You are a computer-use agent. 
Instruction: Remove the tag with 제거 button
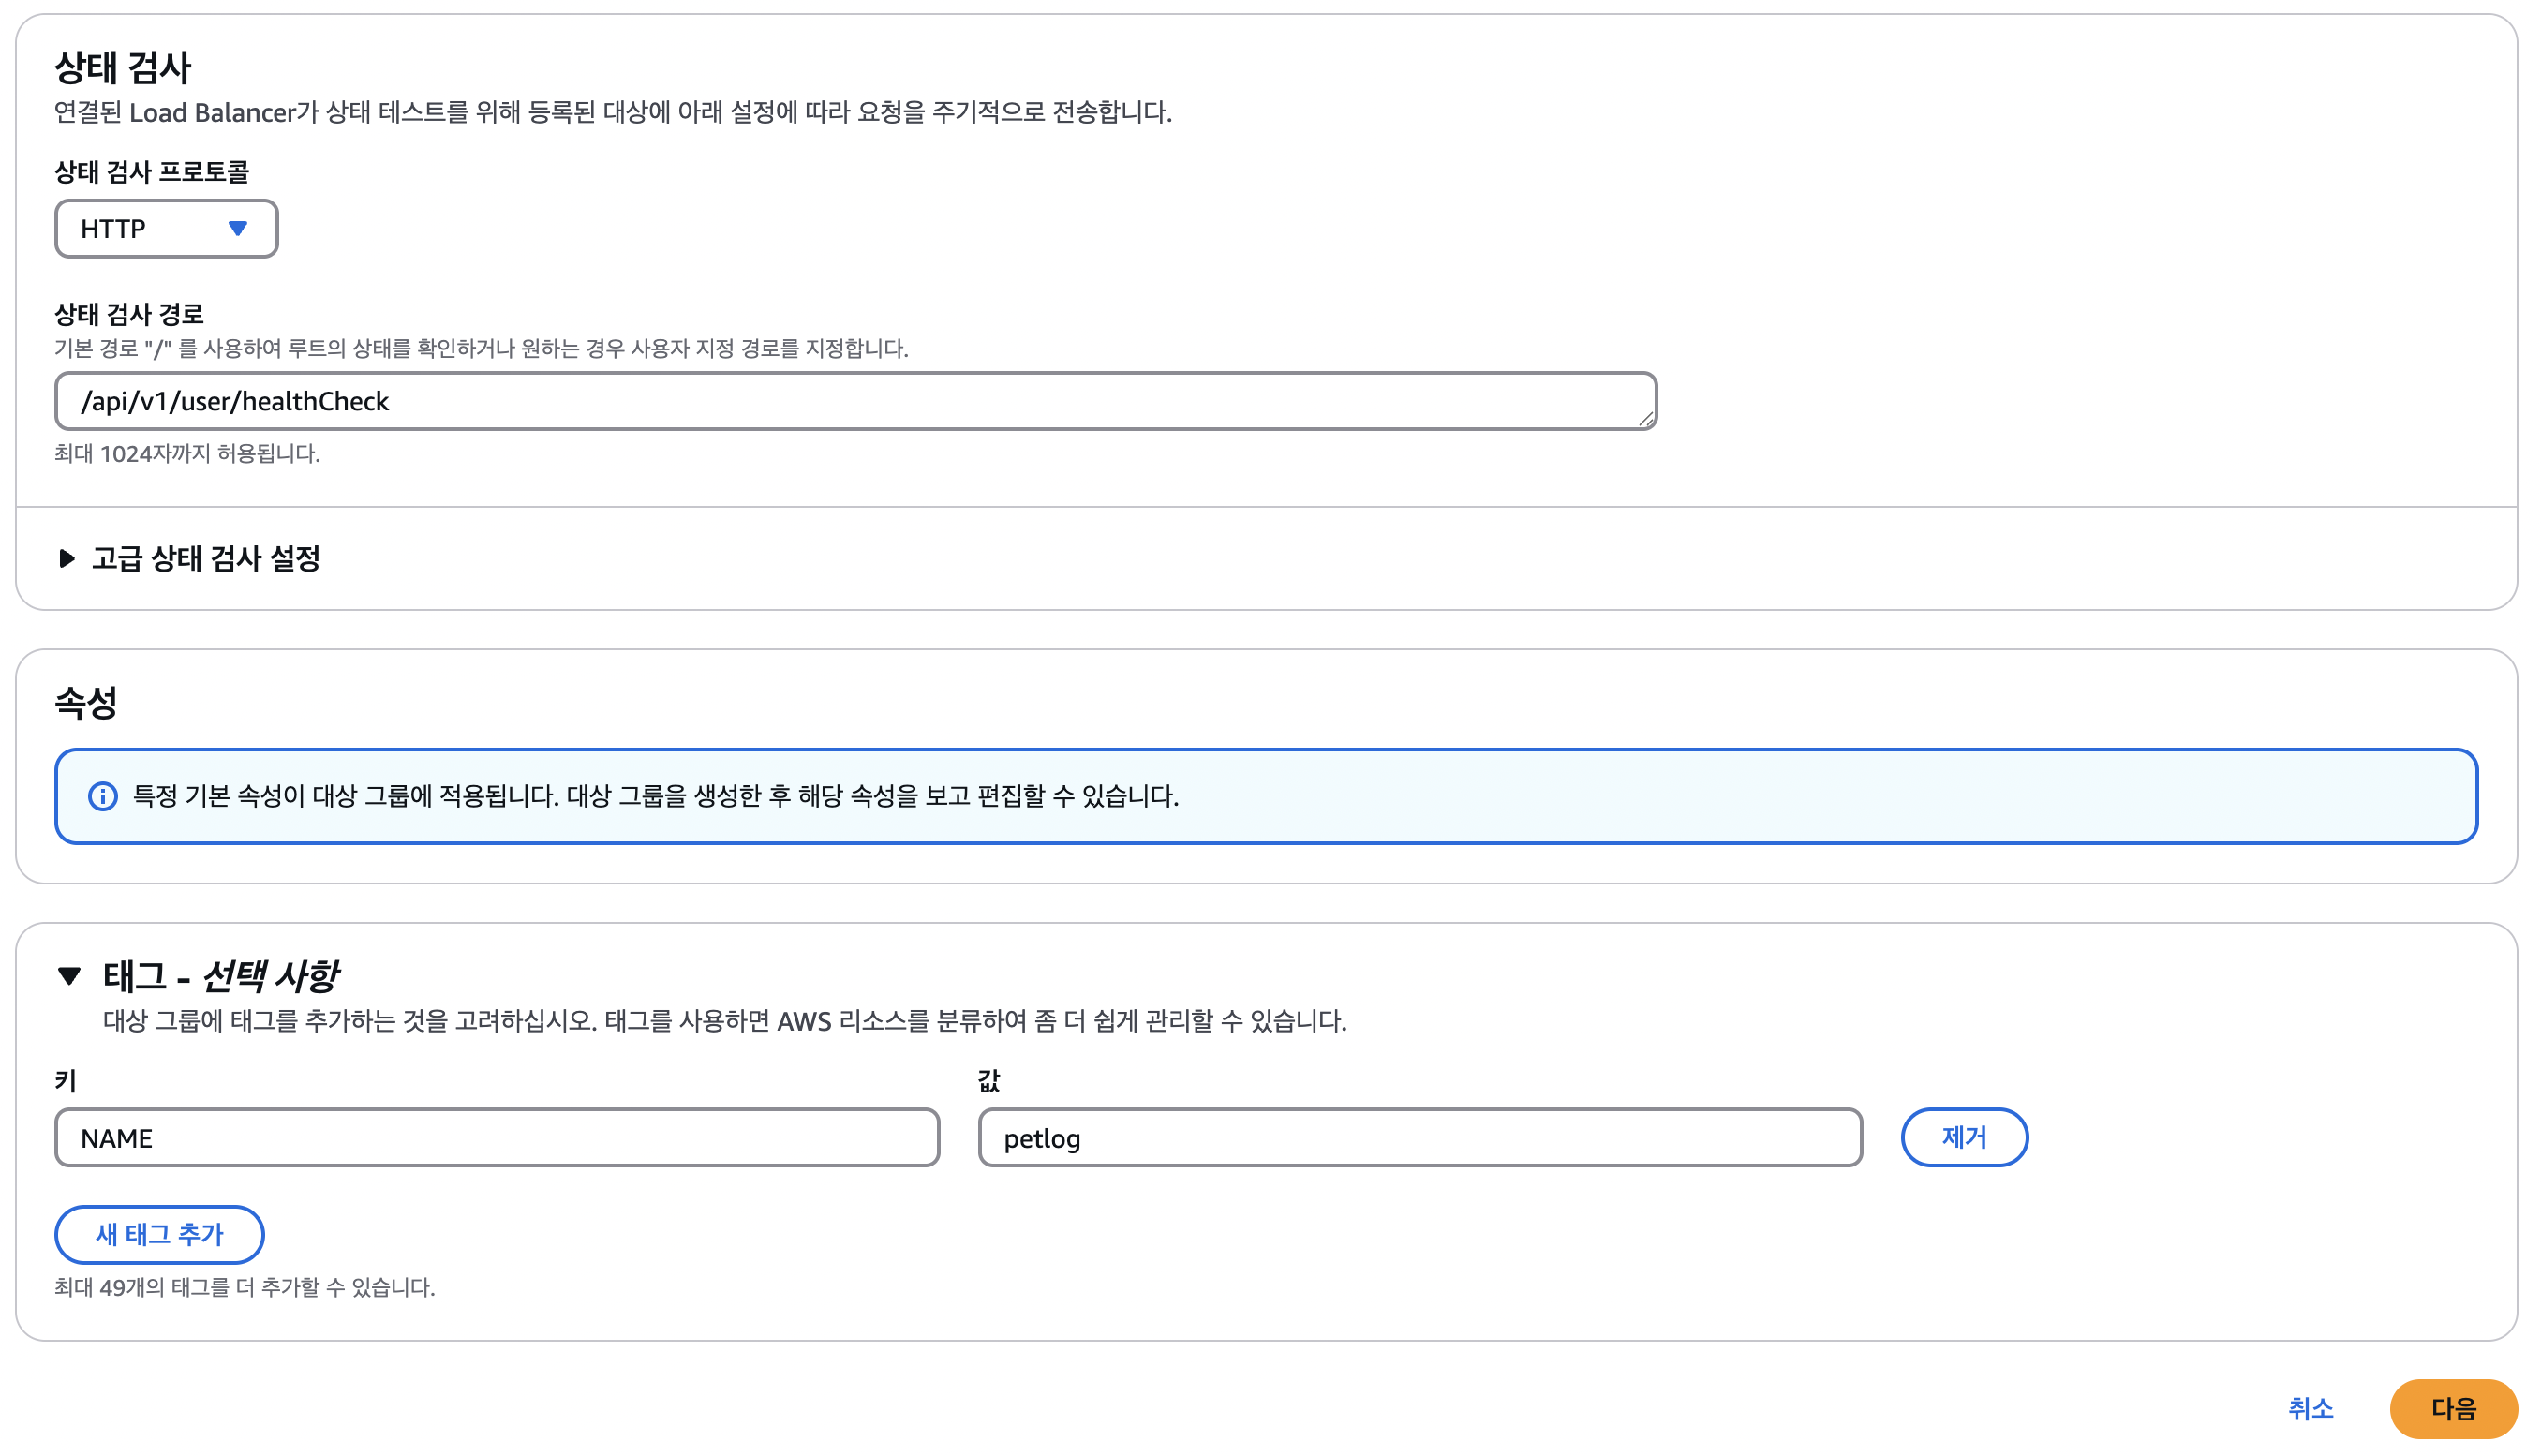pos(1963,1137)
